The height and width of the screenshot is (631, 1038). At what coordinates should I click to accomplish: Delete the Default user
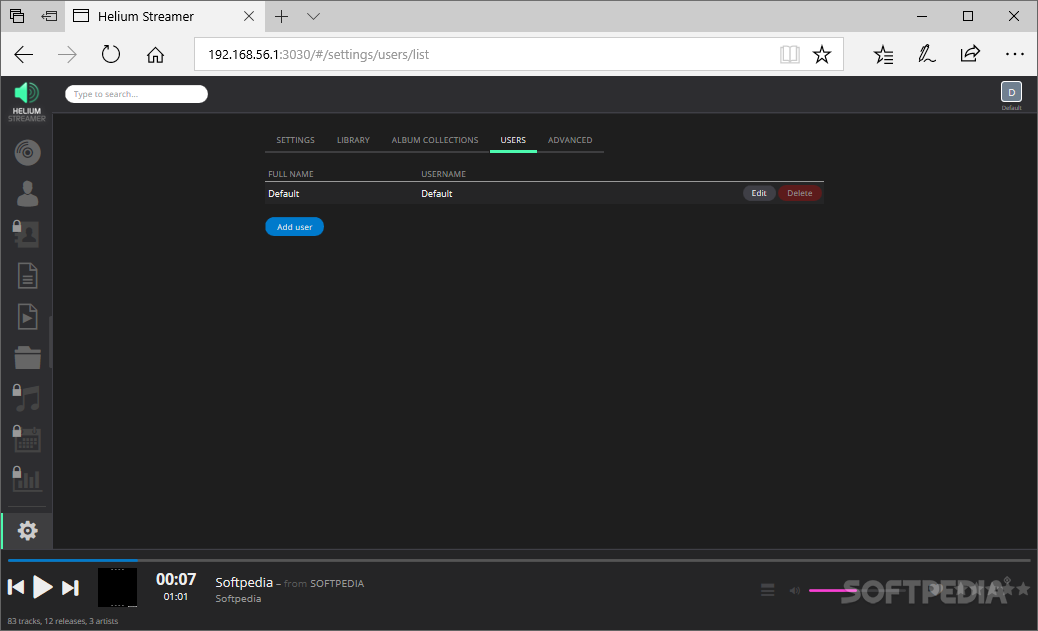(x=800, y=193)
